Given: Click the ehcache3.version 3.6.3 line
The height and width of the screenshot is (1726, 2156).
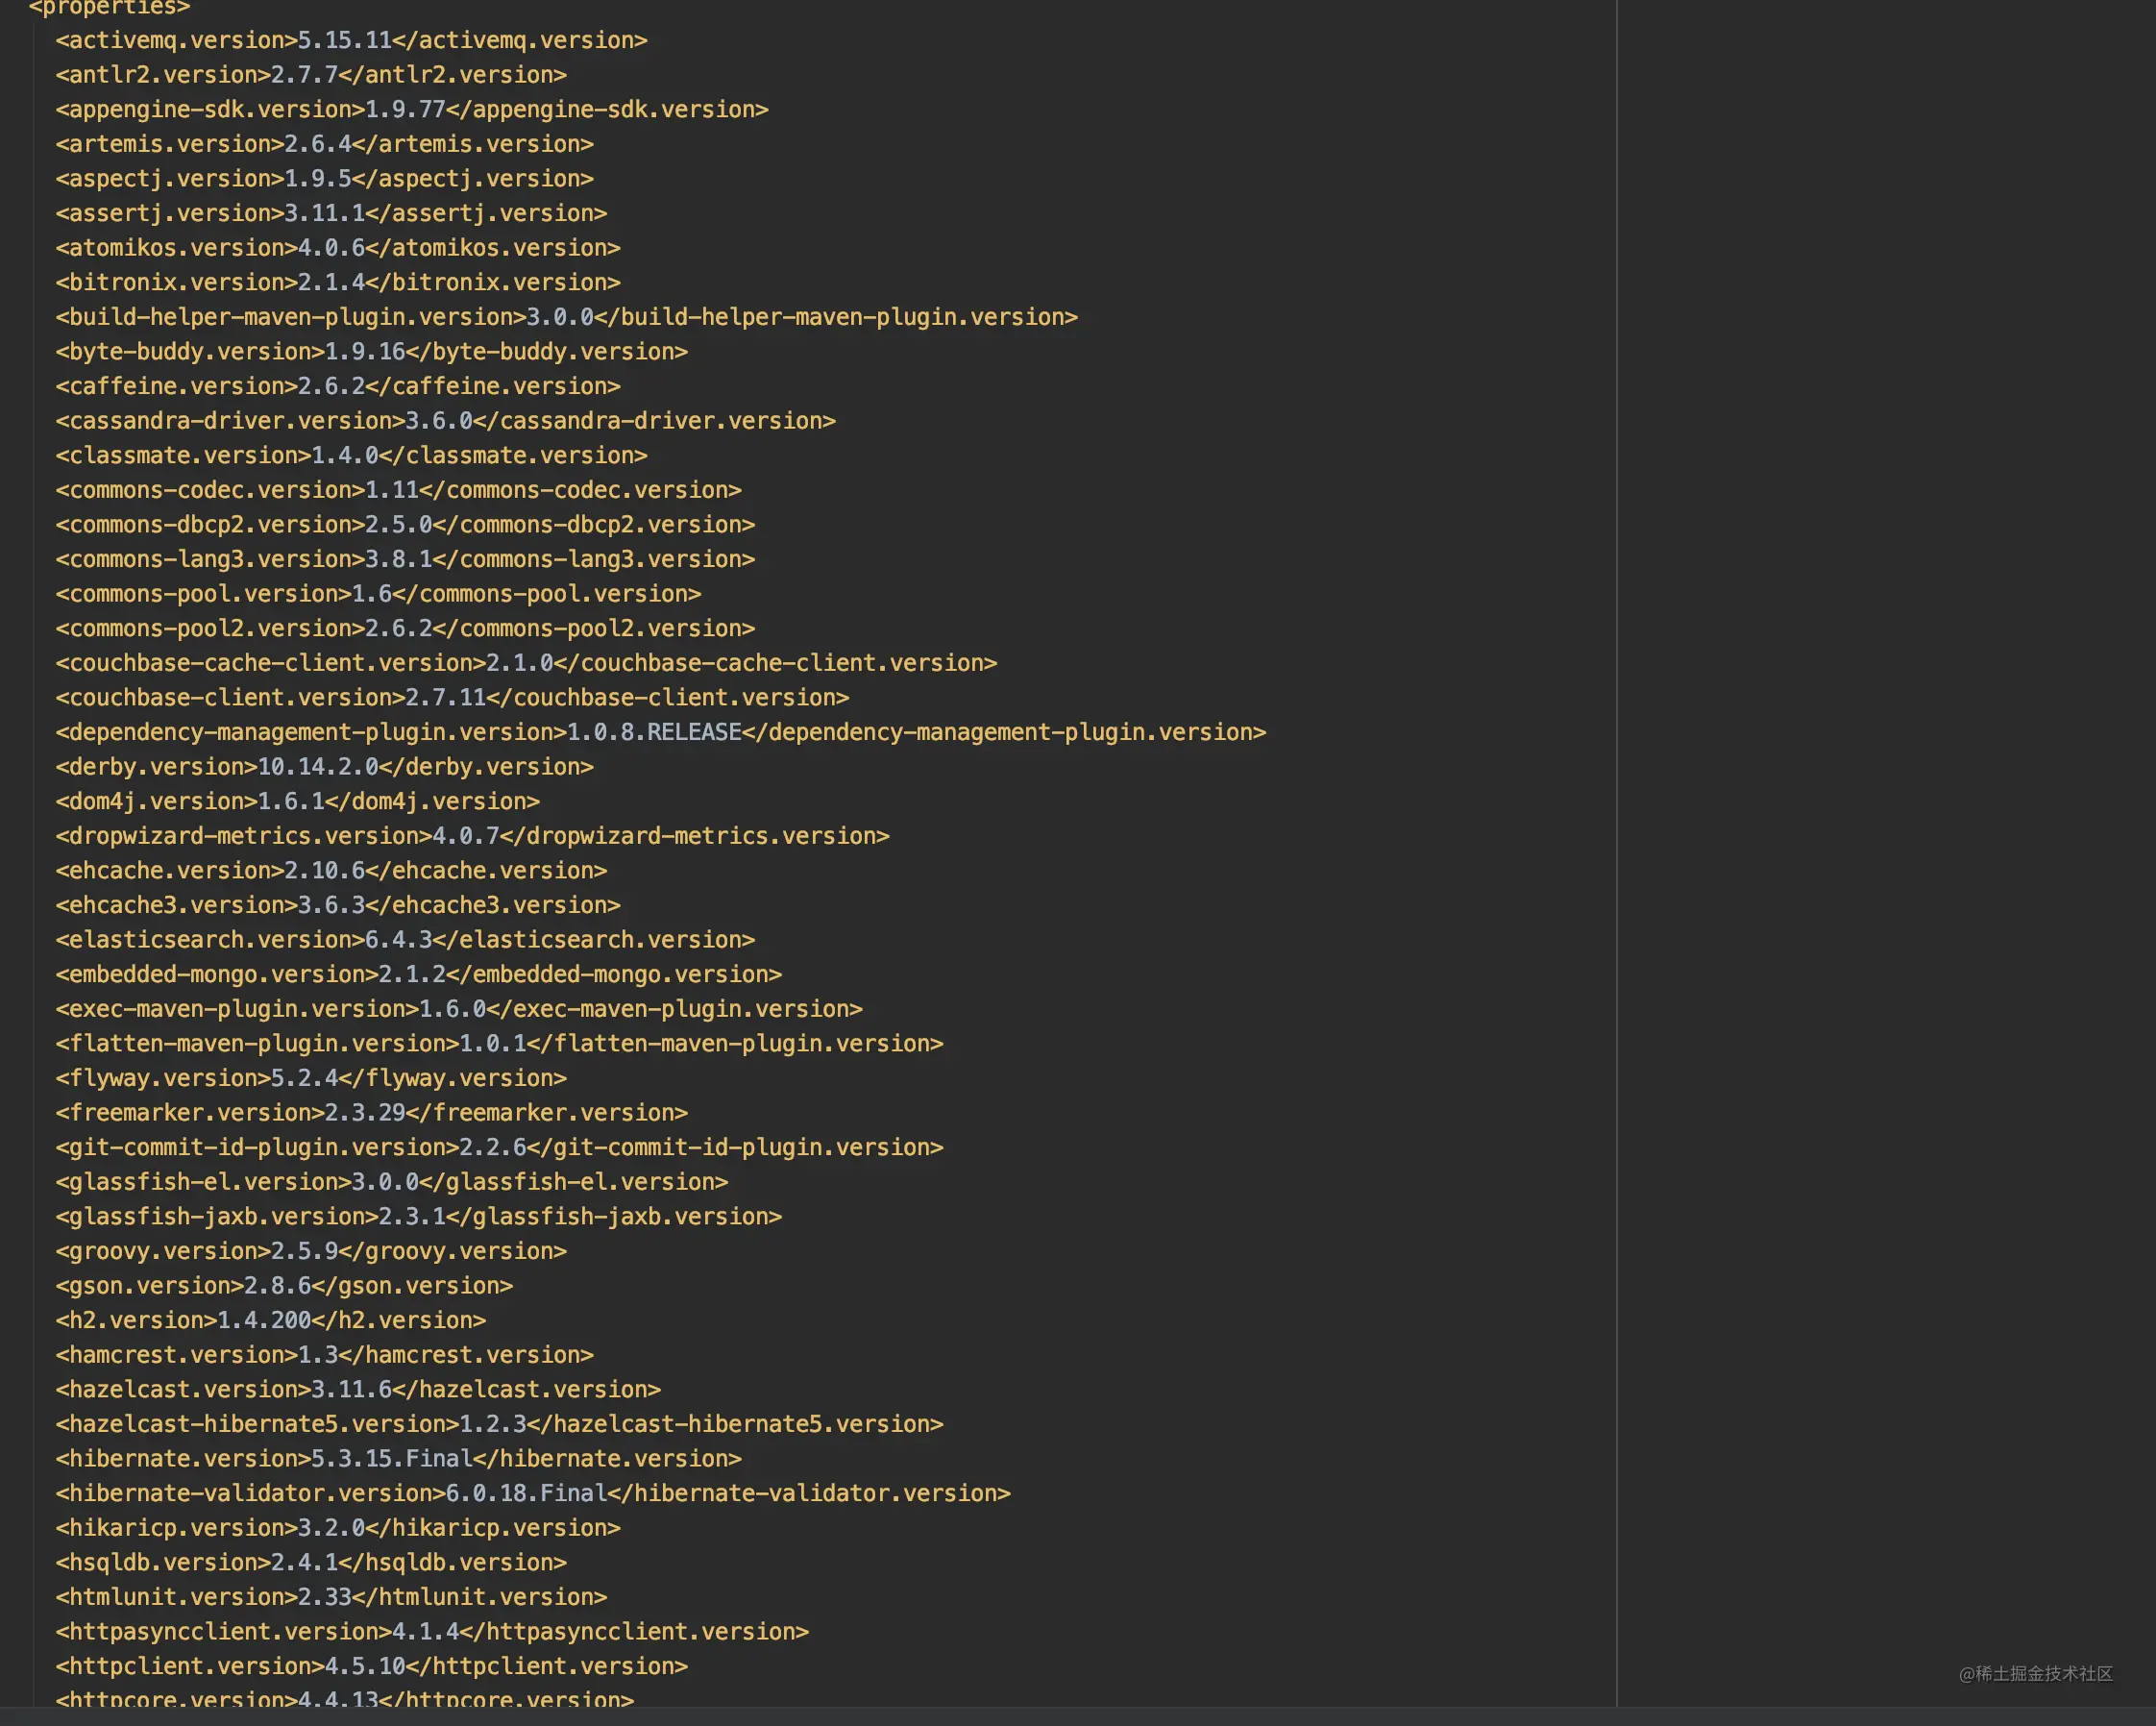Looking at the screenshot, I should pyautogui.click(x=338, y=905).
